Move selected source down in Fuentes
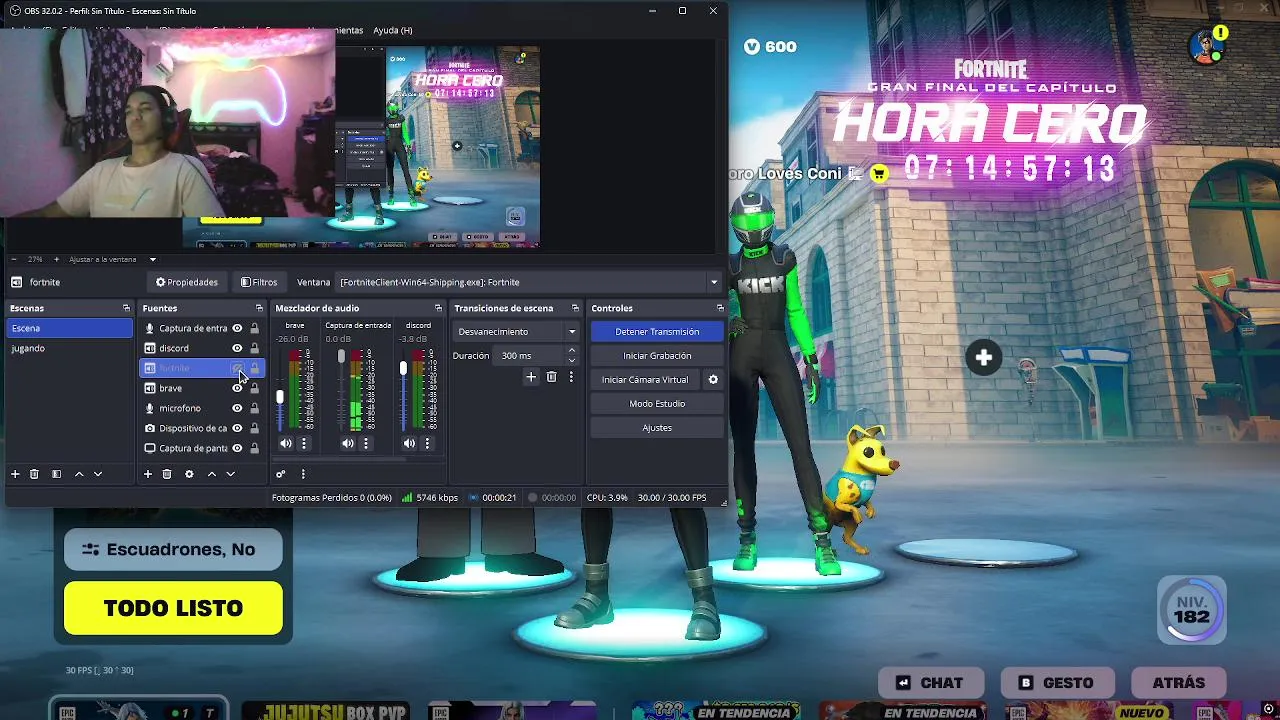1280x720 pixels. pos(230,474)
